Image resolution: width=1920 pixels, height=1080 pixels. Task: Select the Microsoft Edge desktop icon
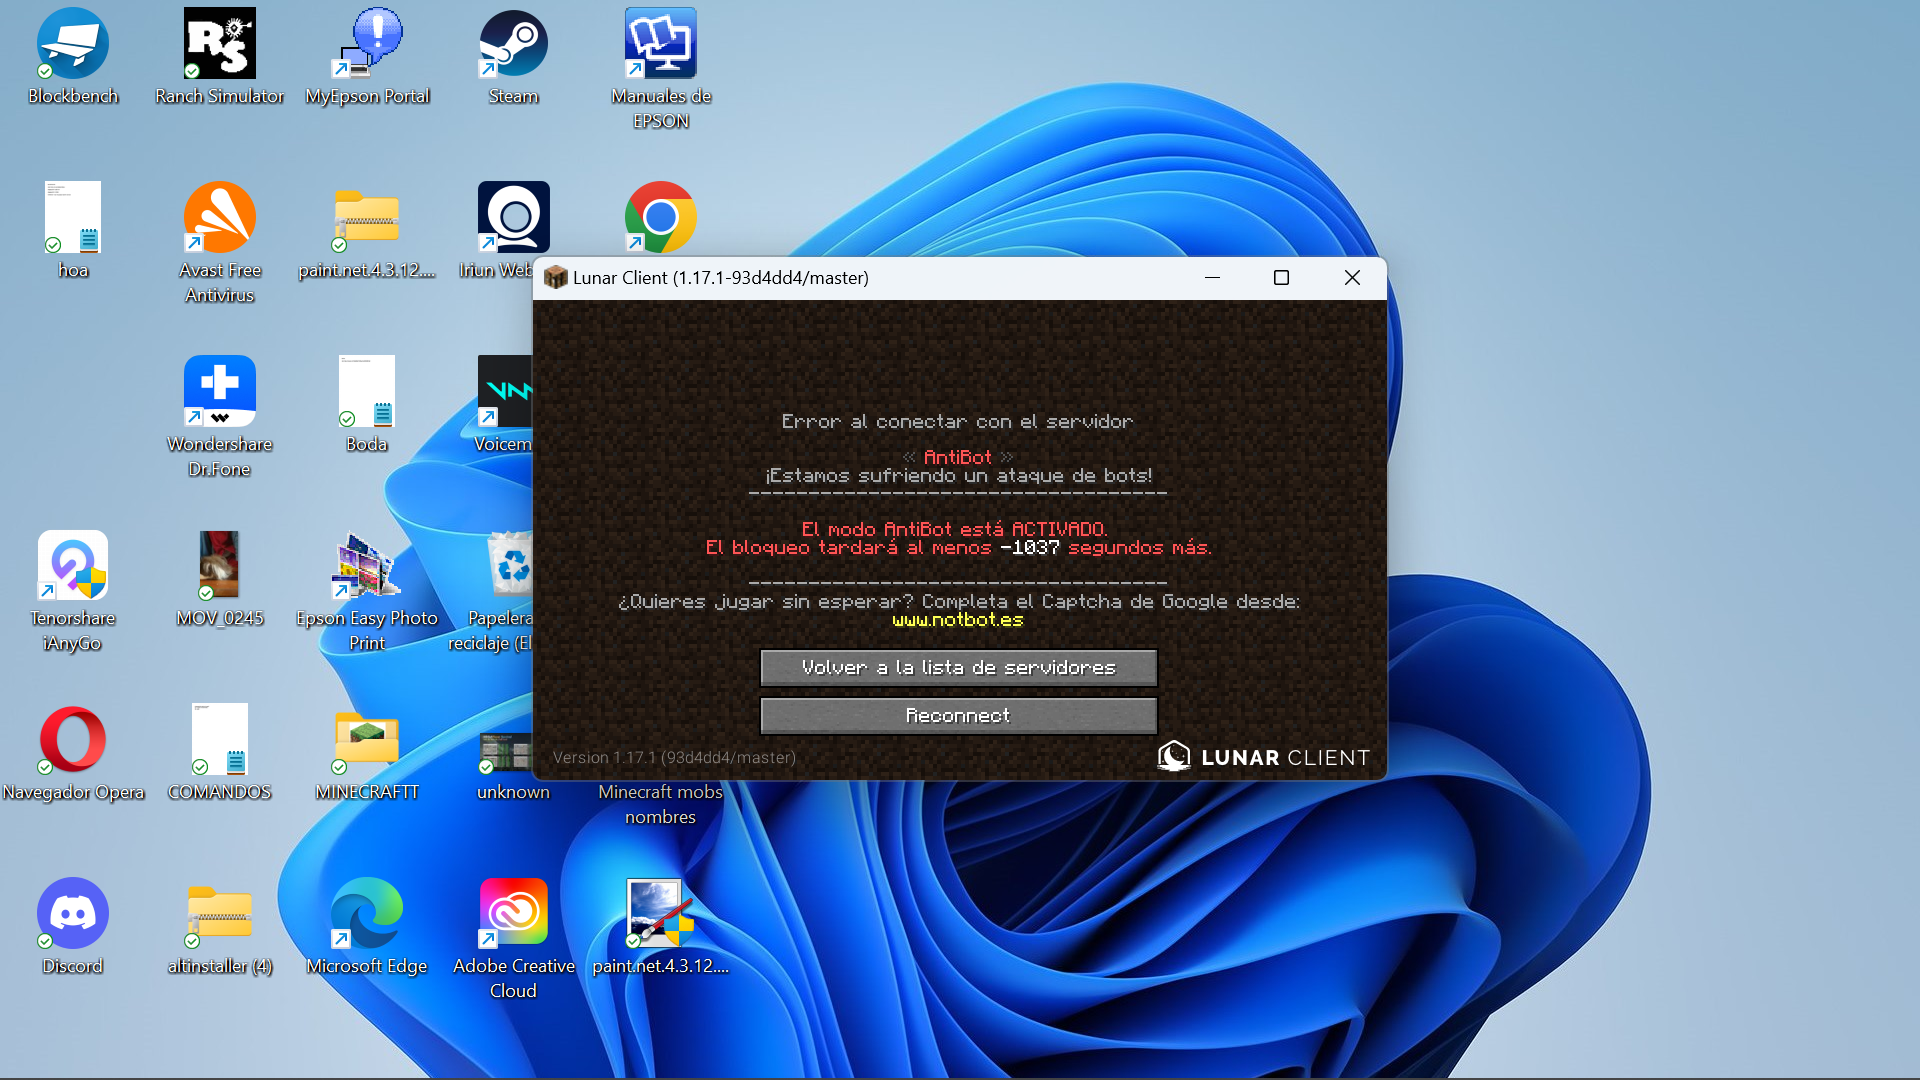point(367,914)
